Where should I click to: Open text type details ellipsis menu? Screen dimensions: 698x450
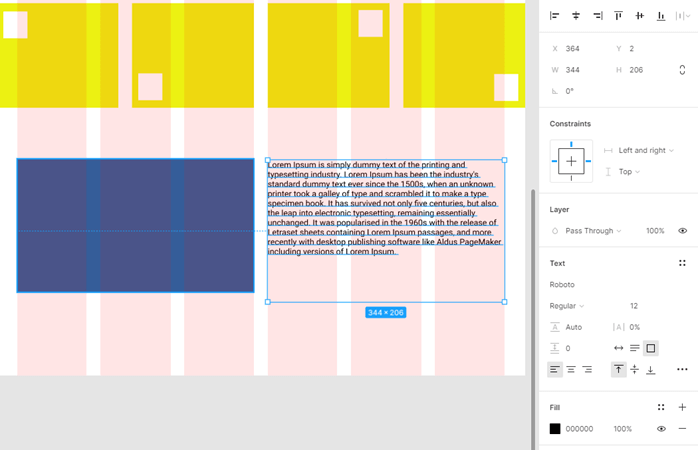(682, 369)
